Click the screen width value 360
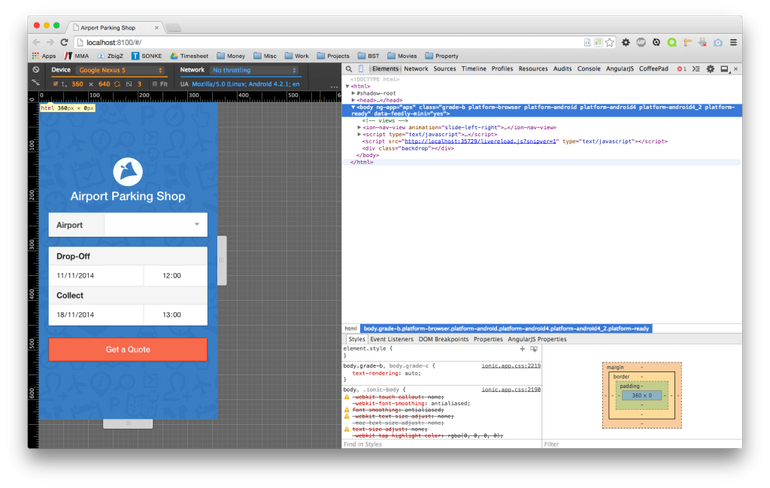770x488 pixels. [77, 84]
